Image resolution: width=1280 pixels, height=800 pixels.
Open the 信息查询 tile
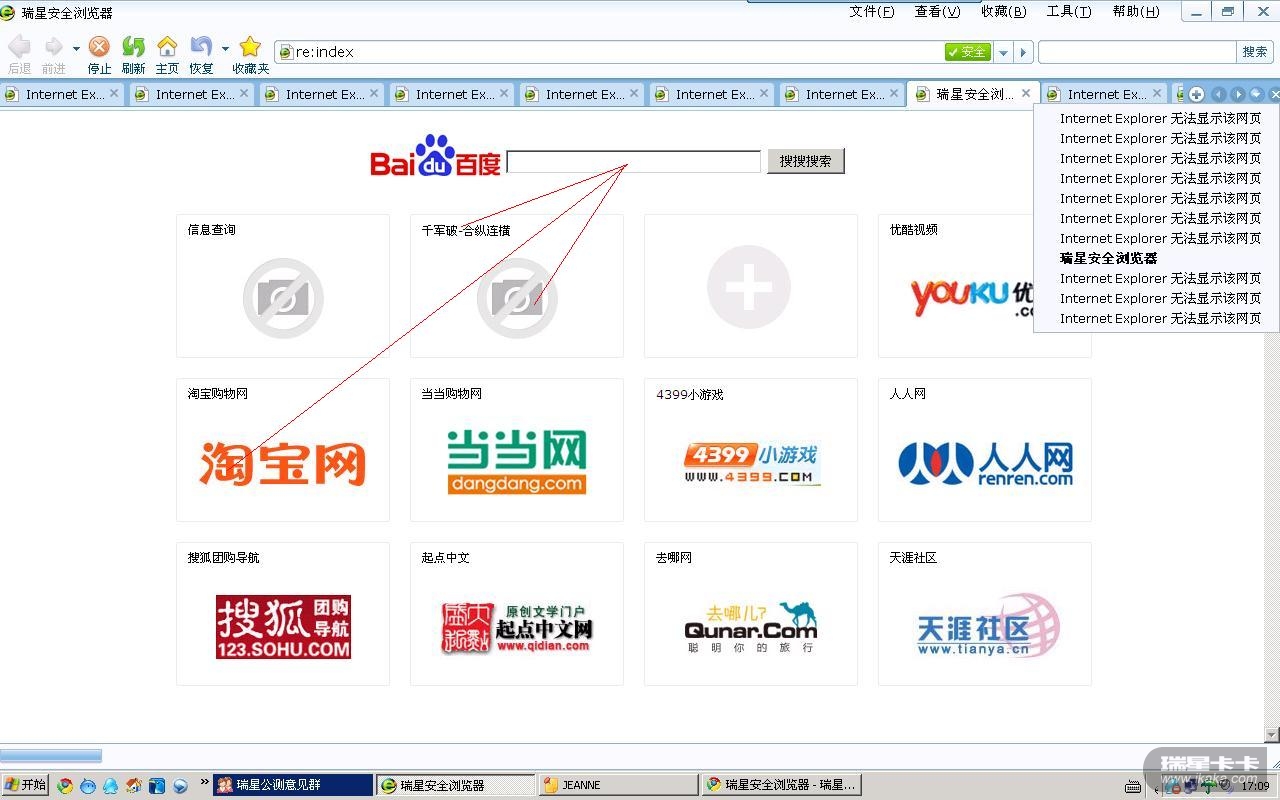(283, 286)
